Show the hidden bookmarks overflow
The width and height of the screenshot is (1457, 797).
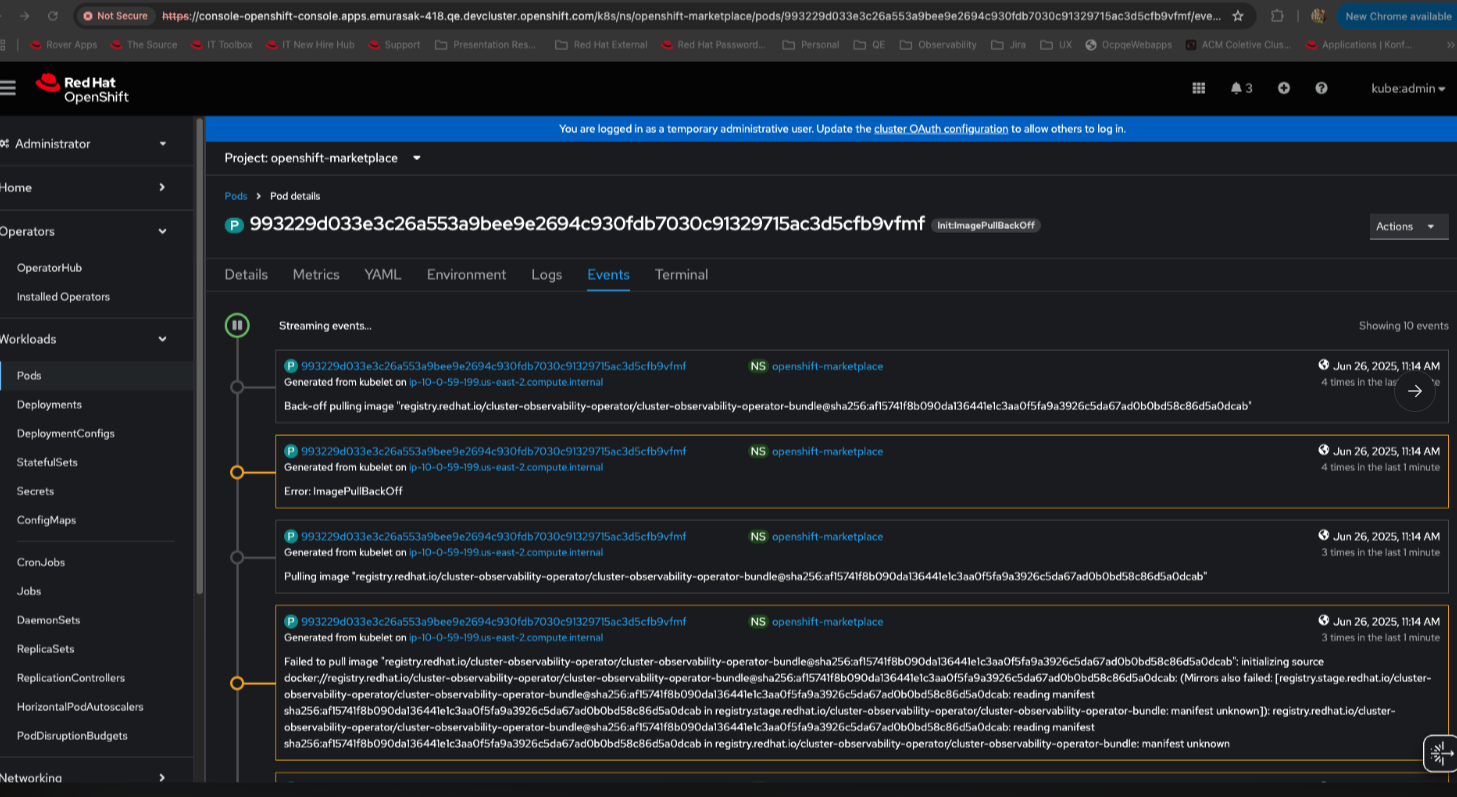pyautogui.click(x=1450, y=45)
